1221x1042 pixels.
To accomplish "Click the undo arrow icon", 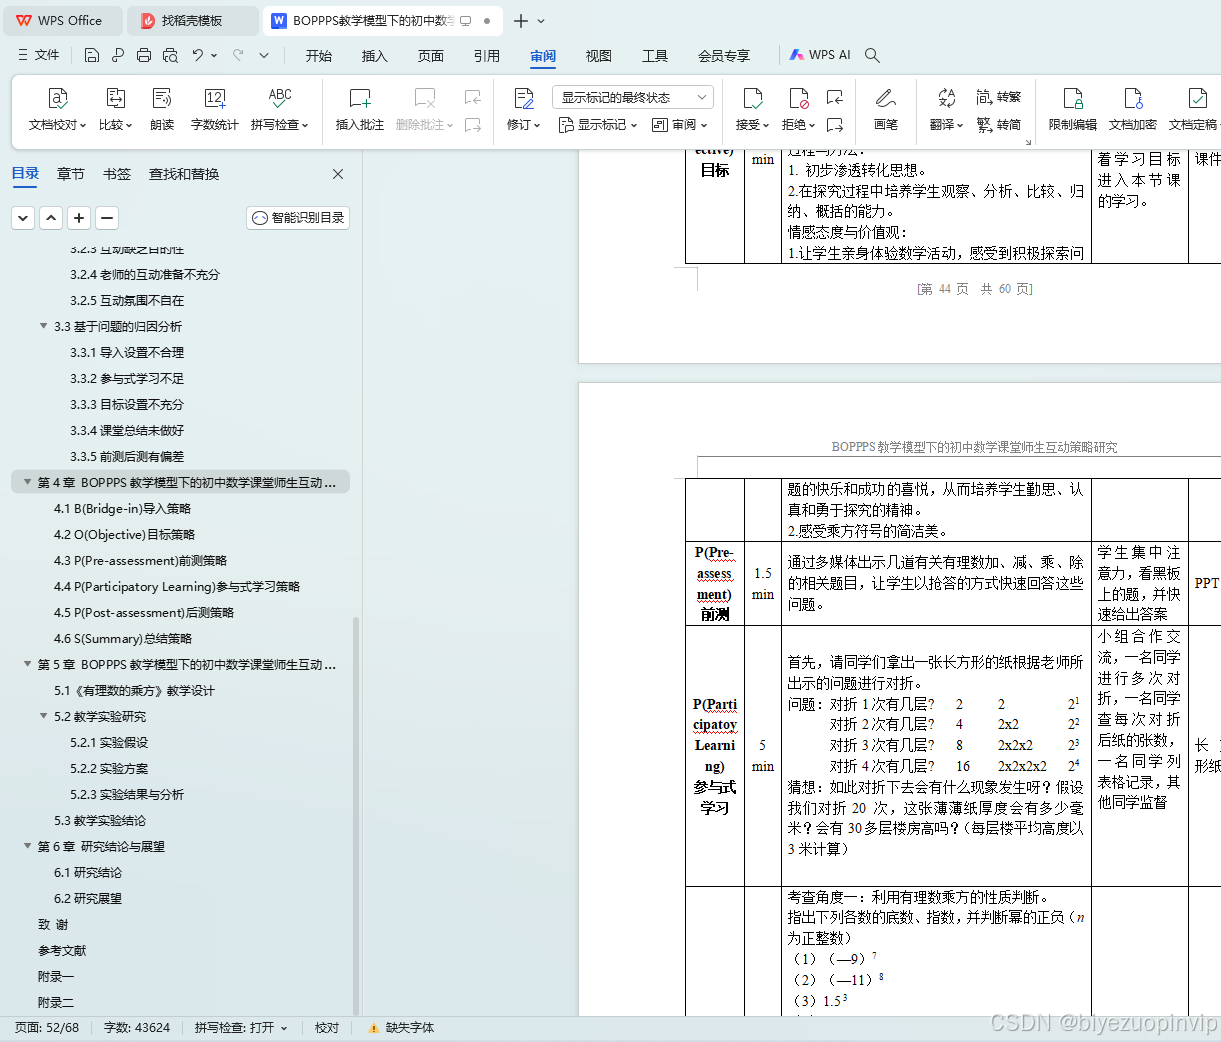I will (198, 55).
